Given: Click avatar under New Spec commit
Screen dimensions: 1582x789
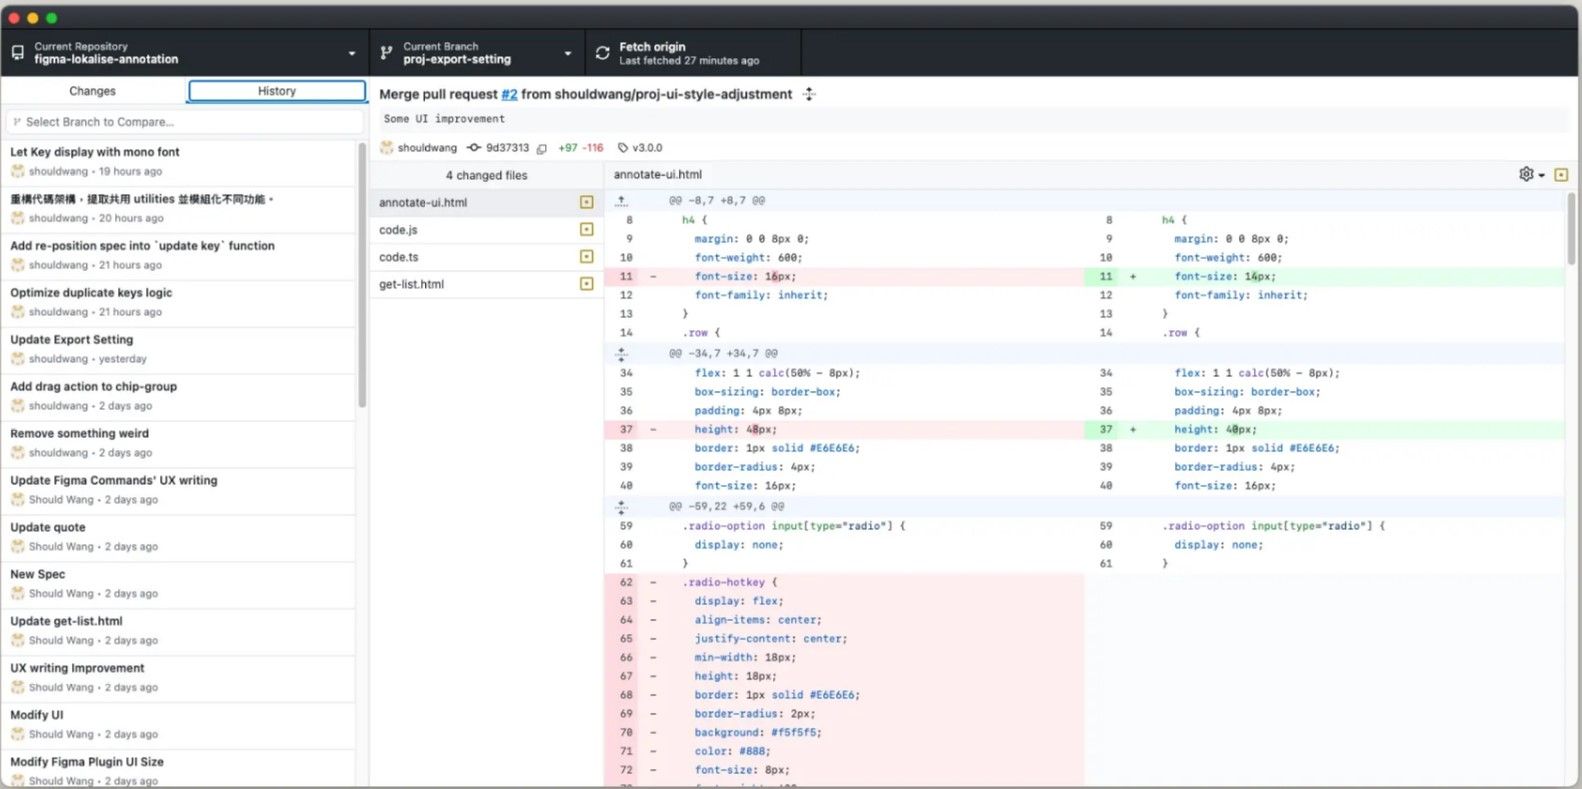Looking at the screenshot, I should coord(17,594).
